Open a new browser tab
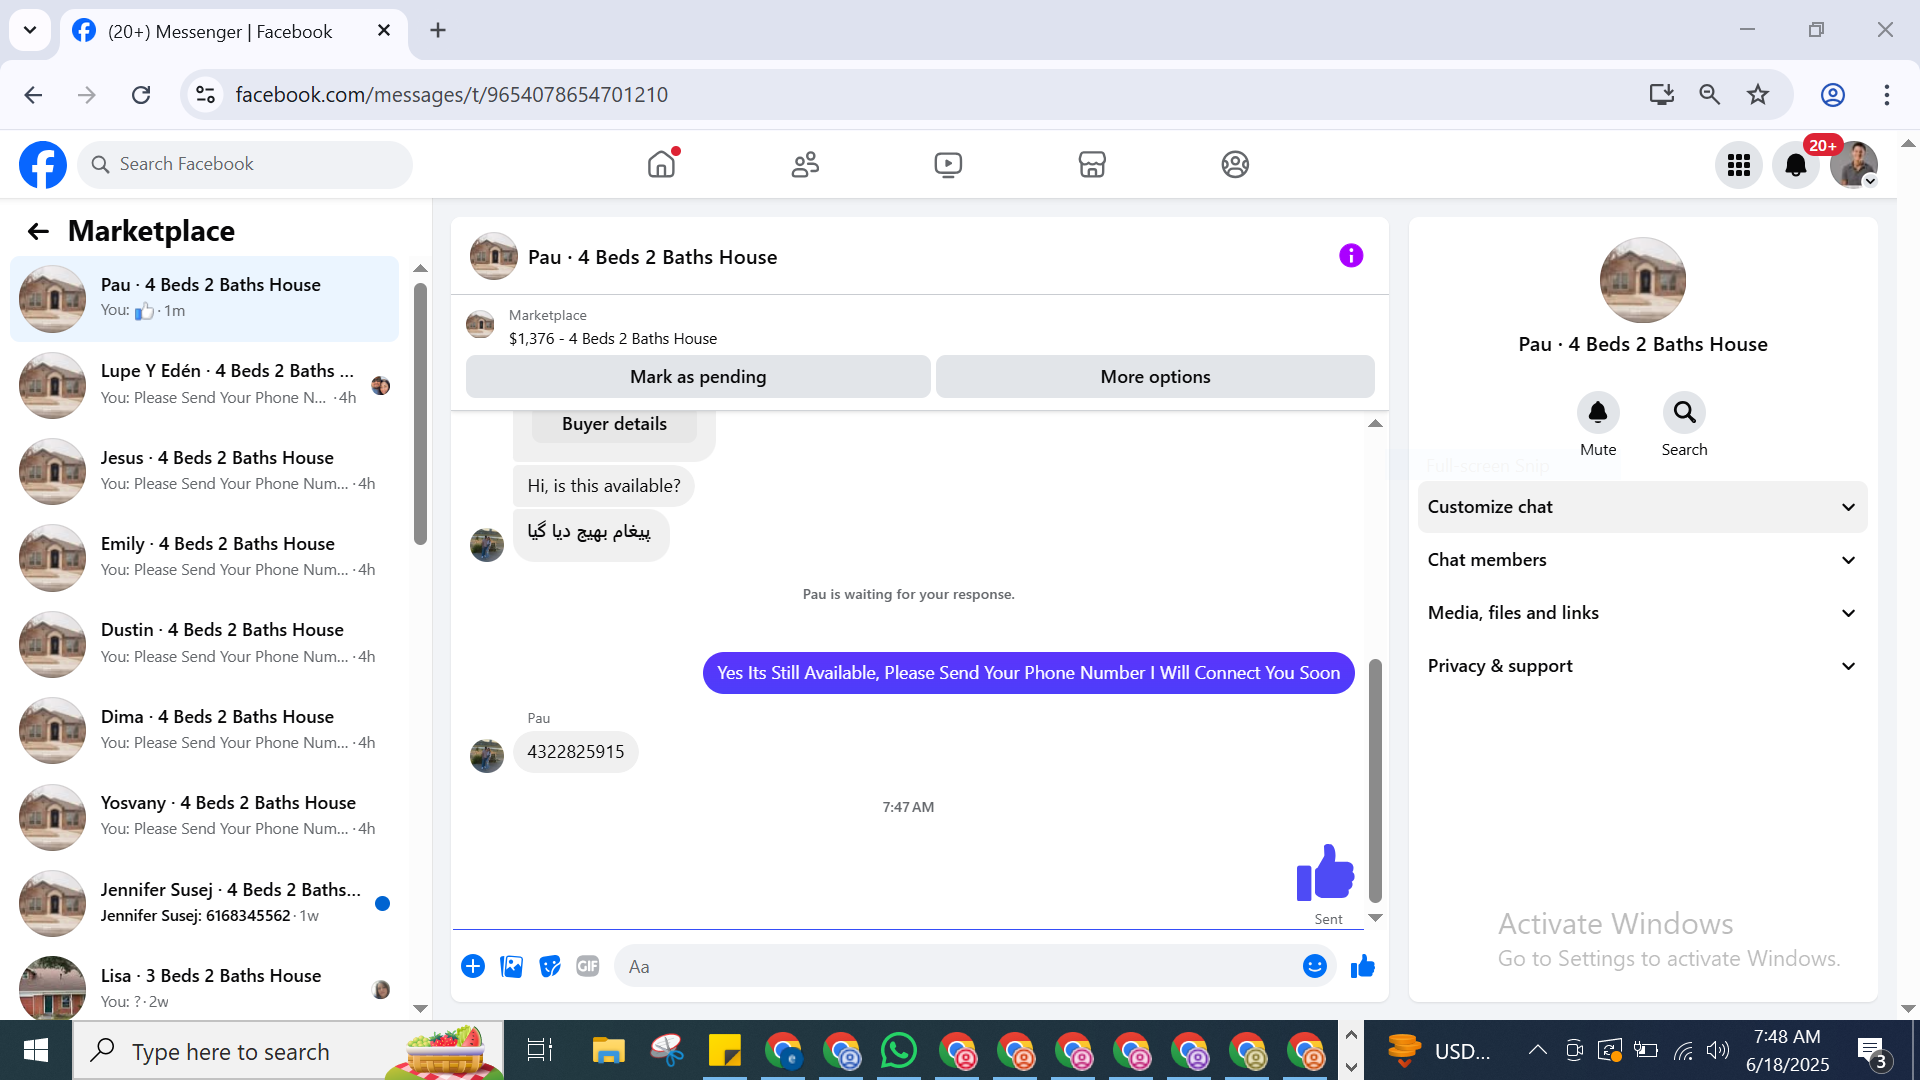1920x1080 pixels. pos(438,30)
